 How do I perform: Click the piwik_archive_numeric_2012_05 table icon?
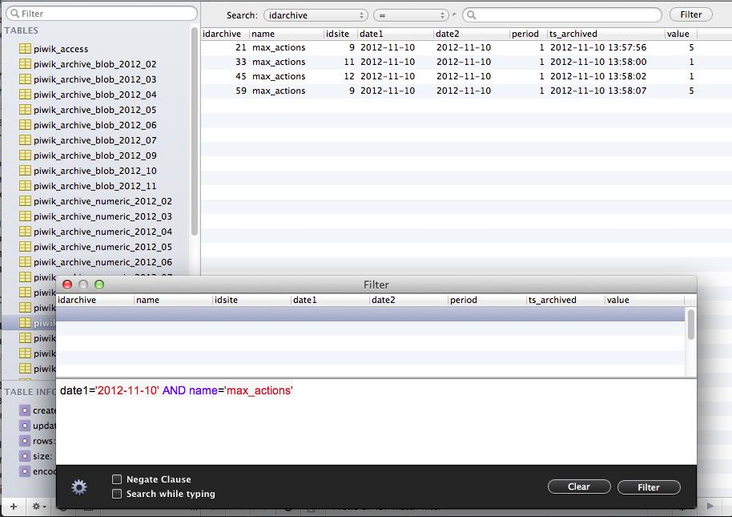(x=25, y=247)
